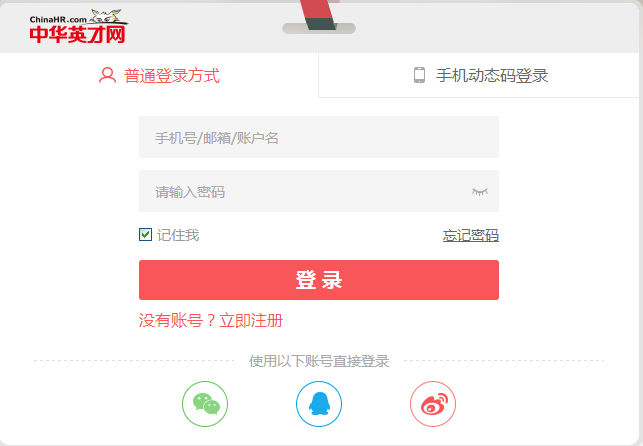Click the 使用以下账号直接登录 divider text

pos(319,361)
